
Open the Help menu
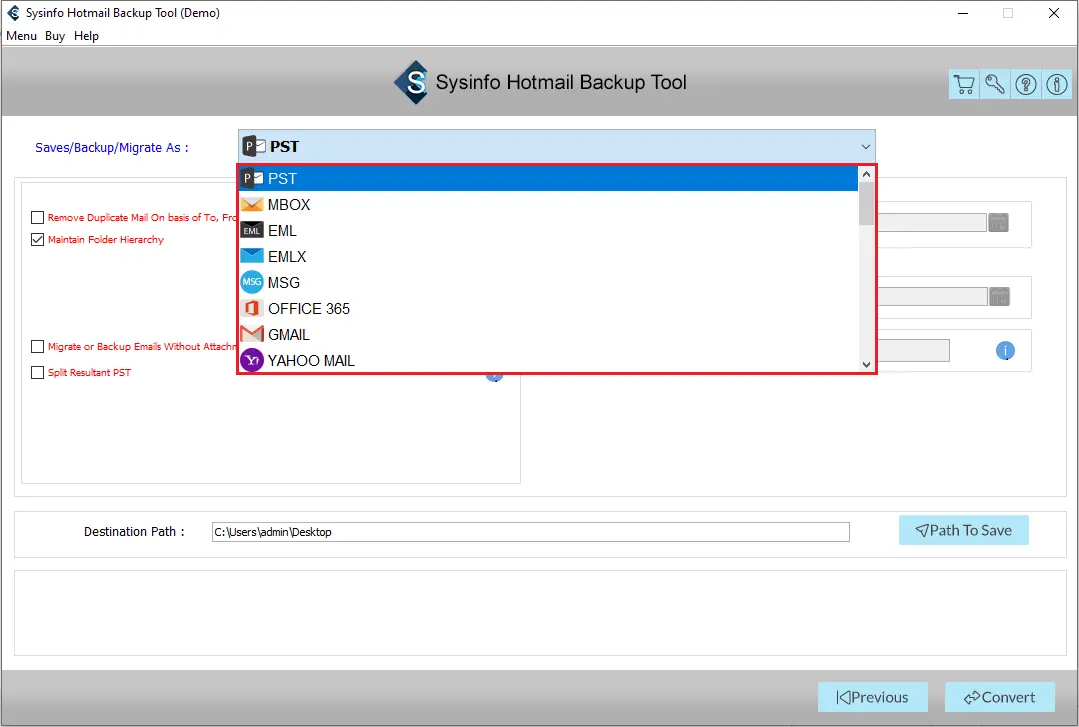tap(87, 36)
